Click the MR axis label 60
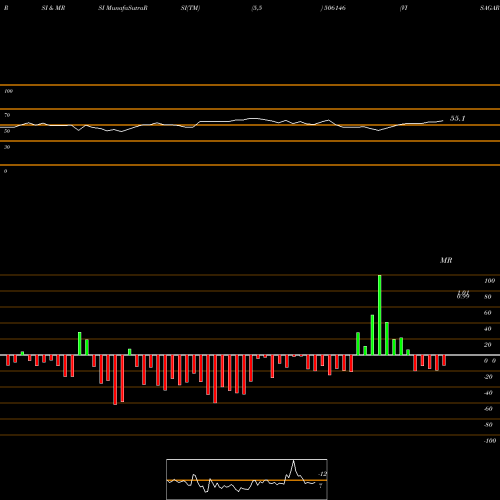Screen dimensions: 500x500 (488, 313)
